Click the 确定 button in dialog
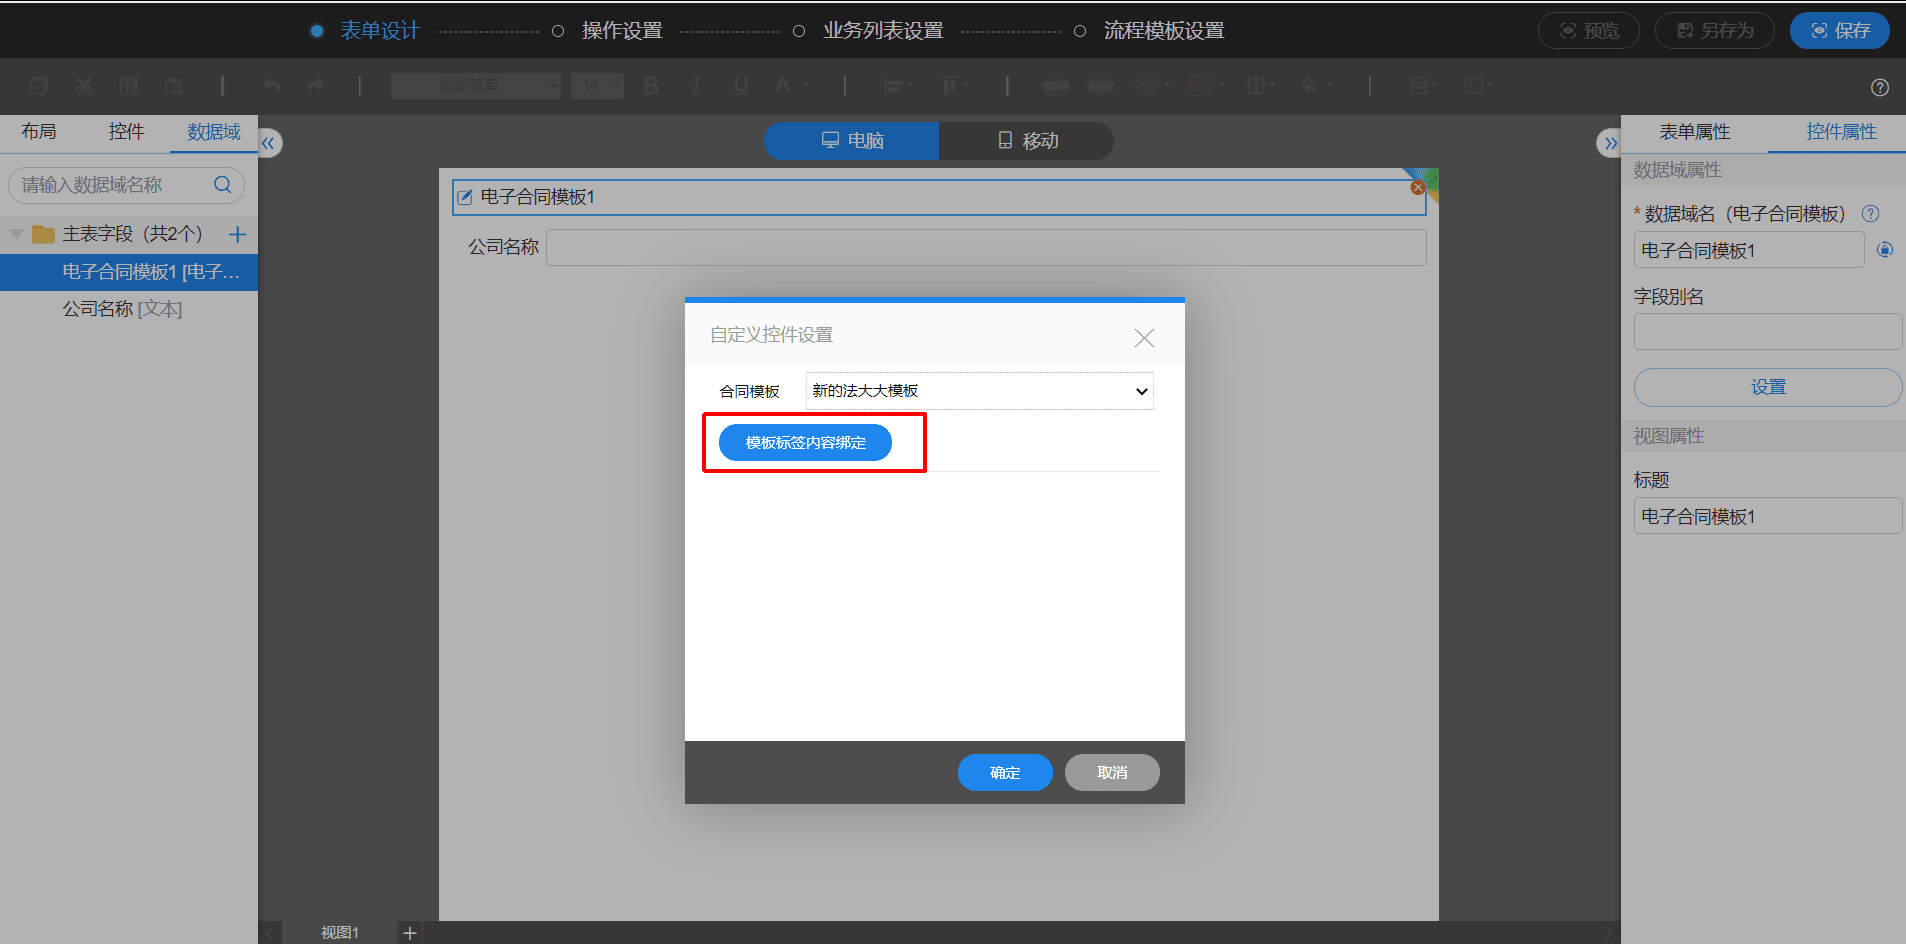1906x944 pixels. pyautogui.click(x=1005, y=772)
